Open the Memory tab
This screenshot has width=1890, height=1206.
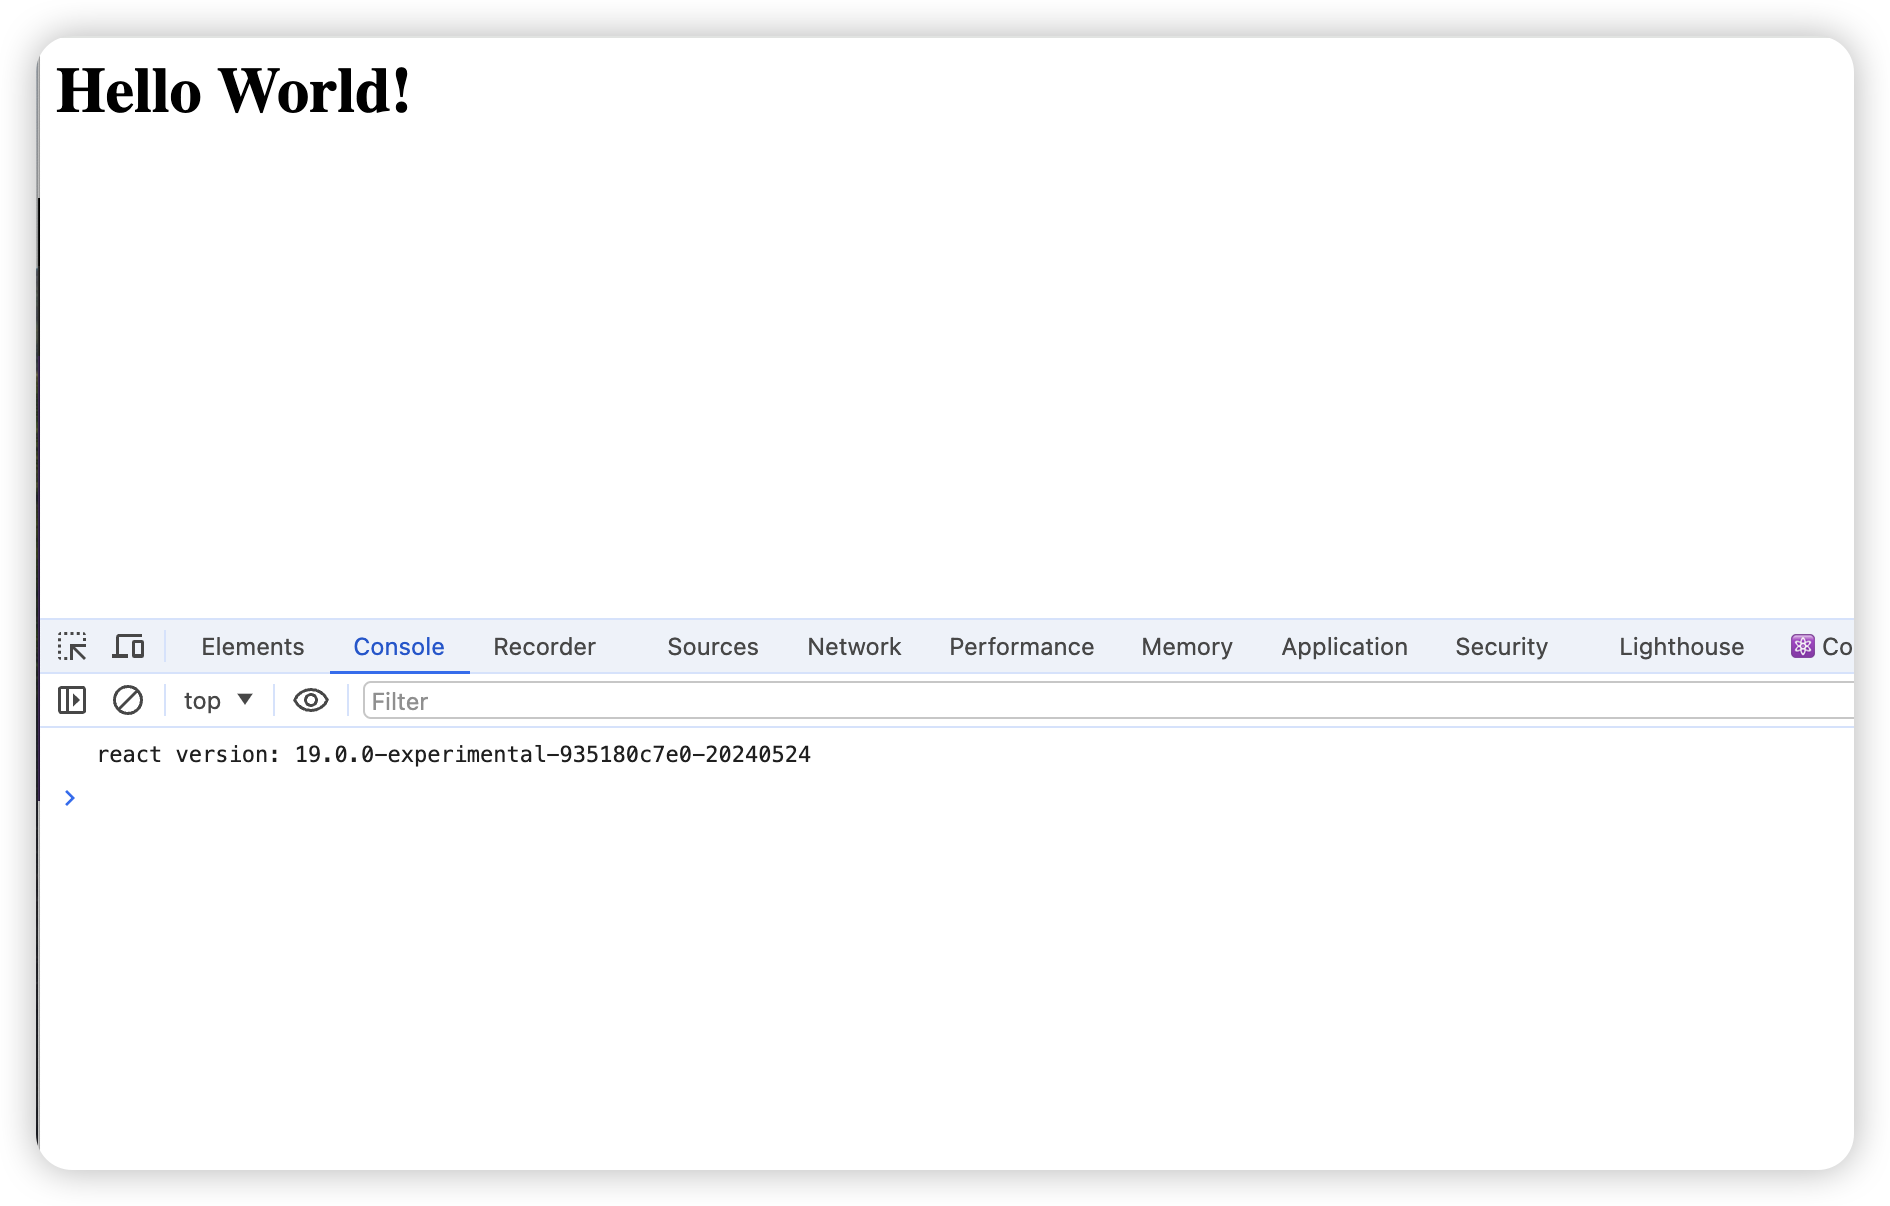pyautogui.click(x=1187, y=647)
